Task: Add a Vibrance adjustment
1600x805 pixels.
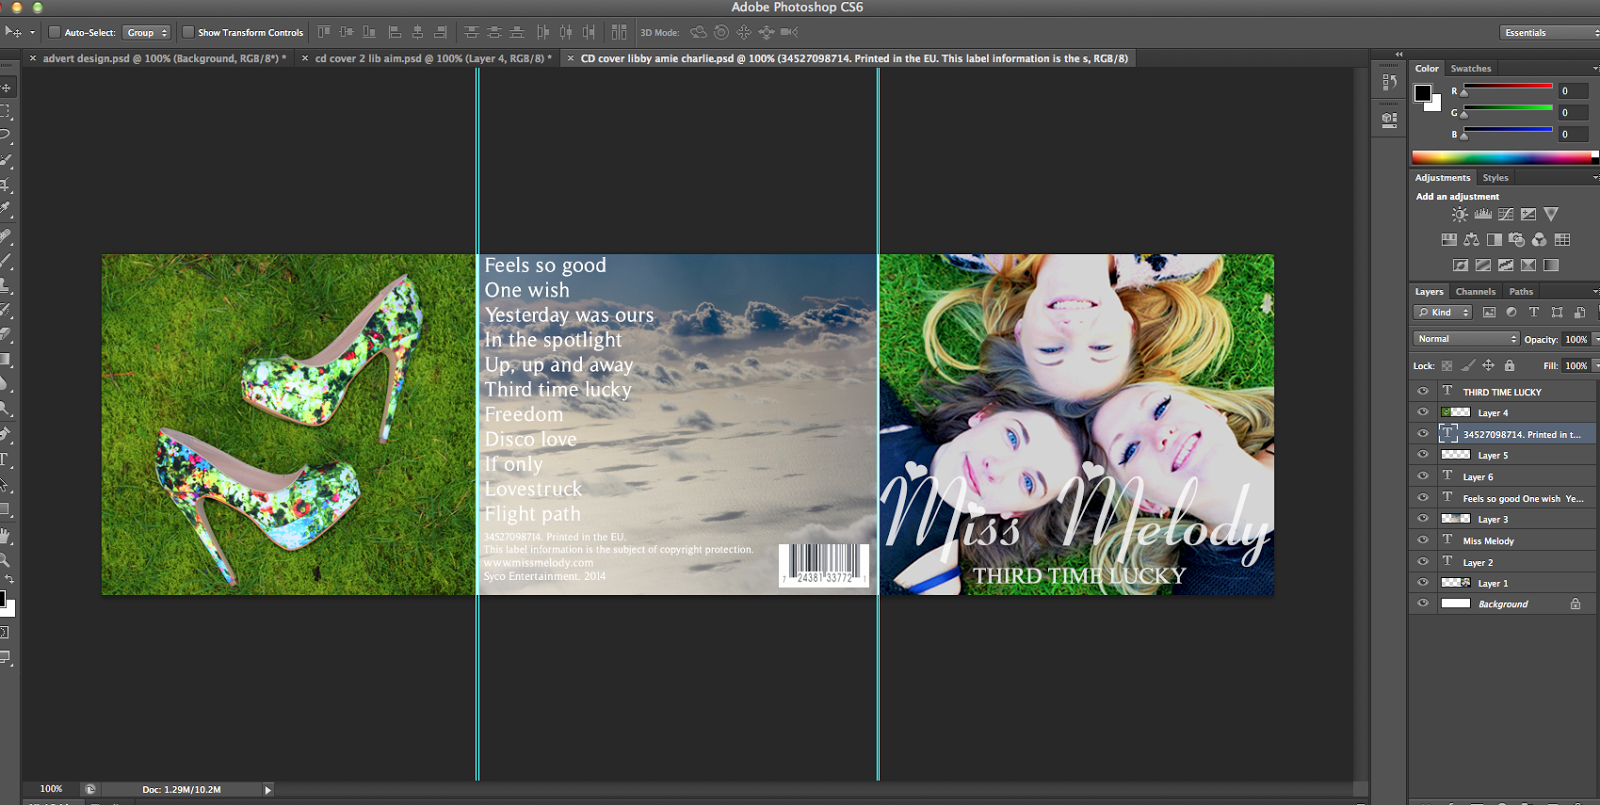Action: (x=1551, y=214)
